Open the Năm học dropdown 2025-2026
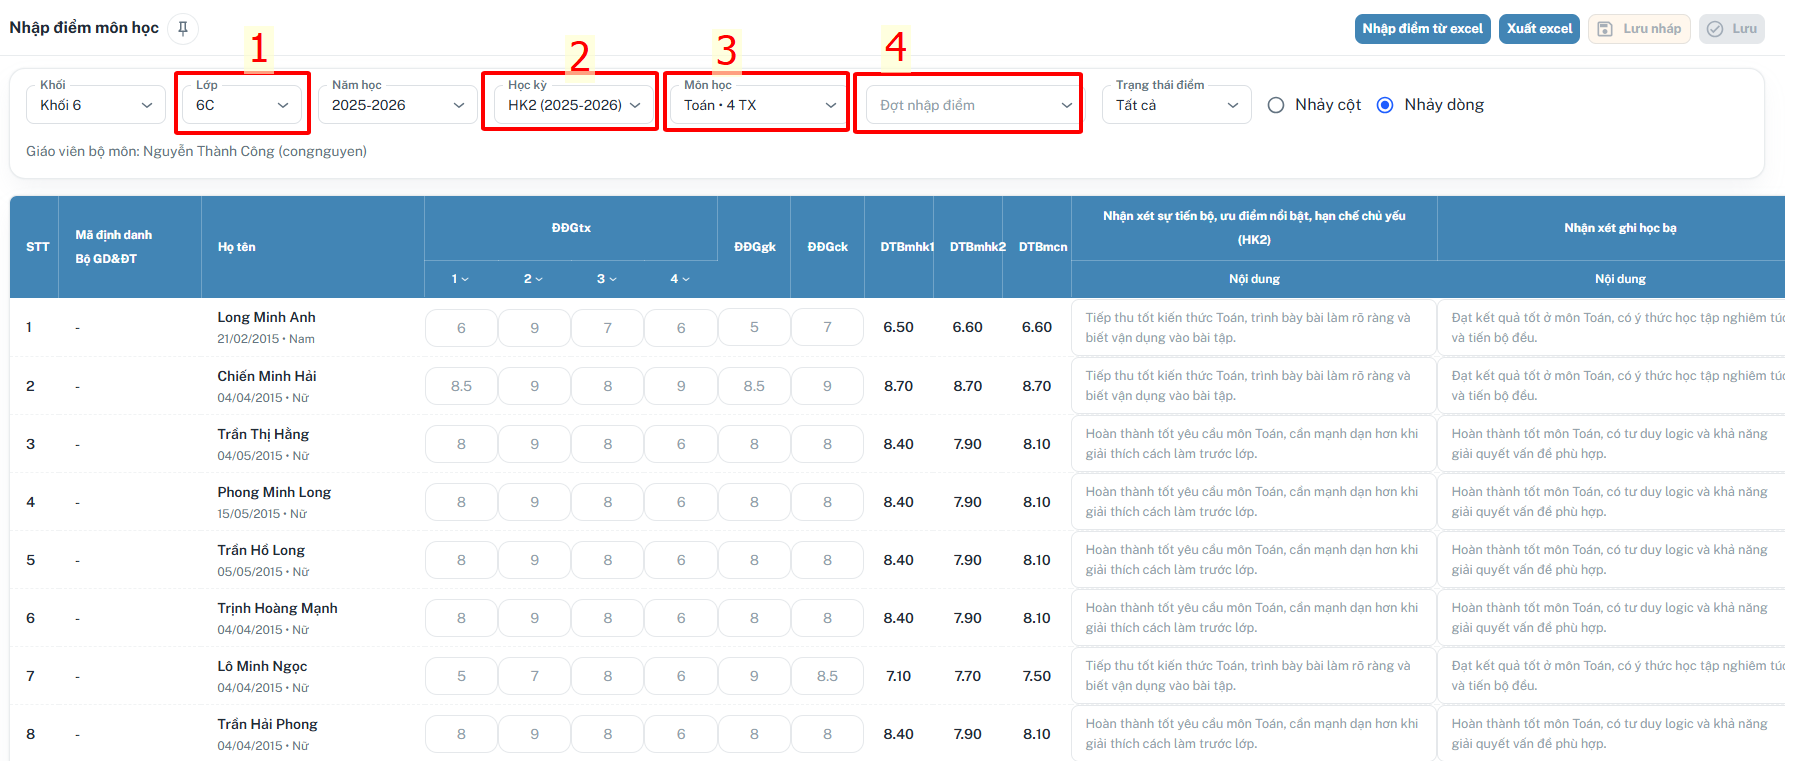The width and height of the screenshot is (1807, 761). pos(398,105)
